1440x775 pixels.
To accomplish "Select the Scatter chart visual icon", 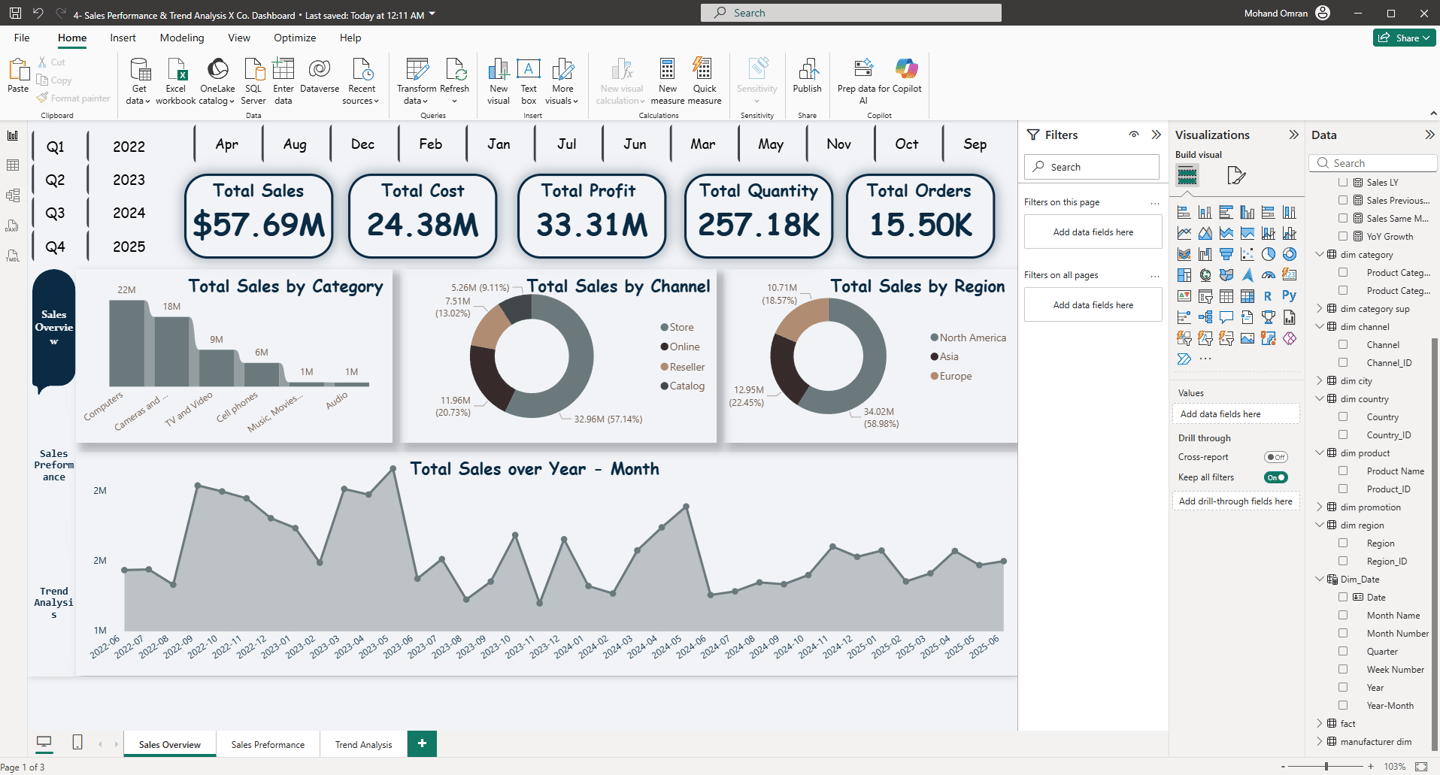I will [x=1247, y=254].
